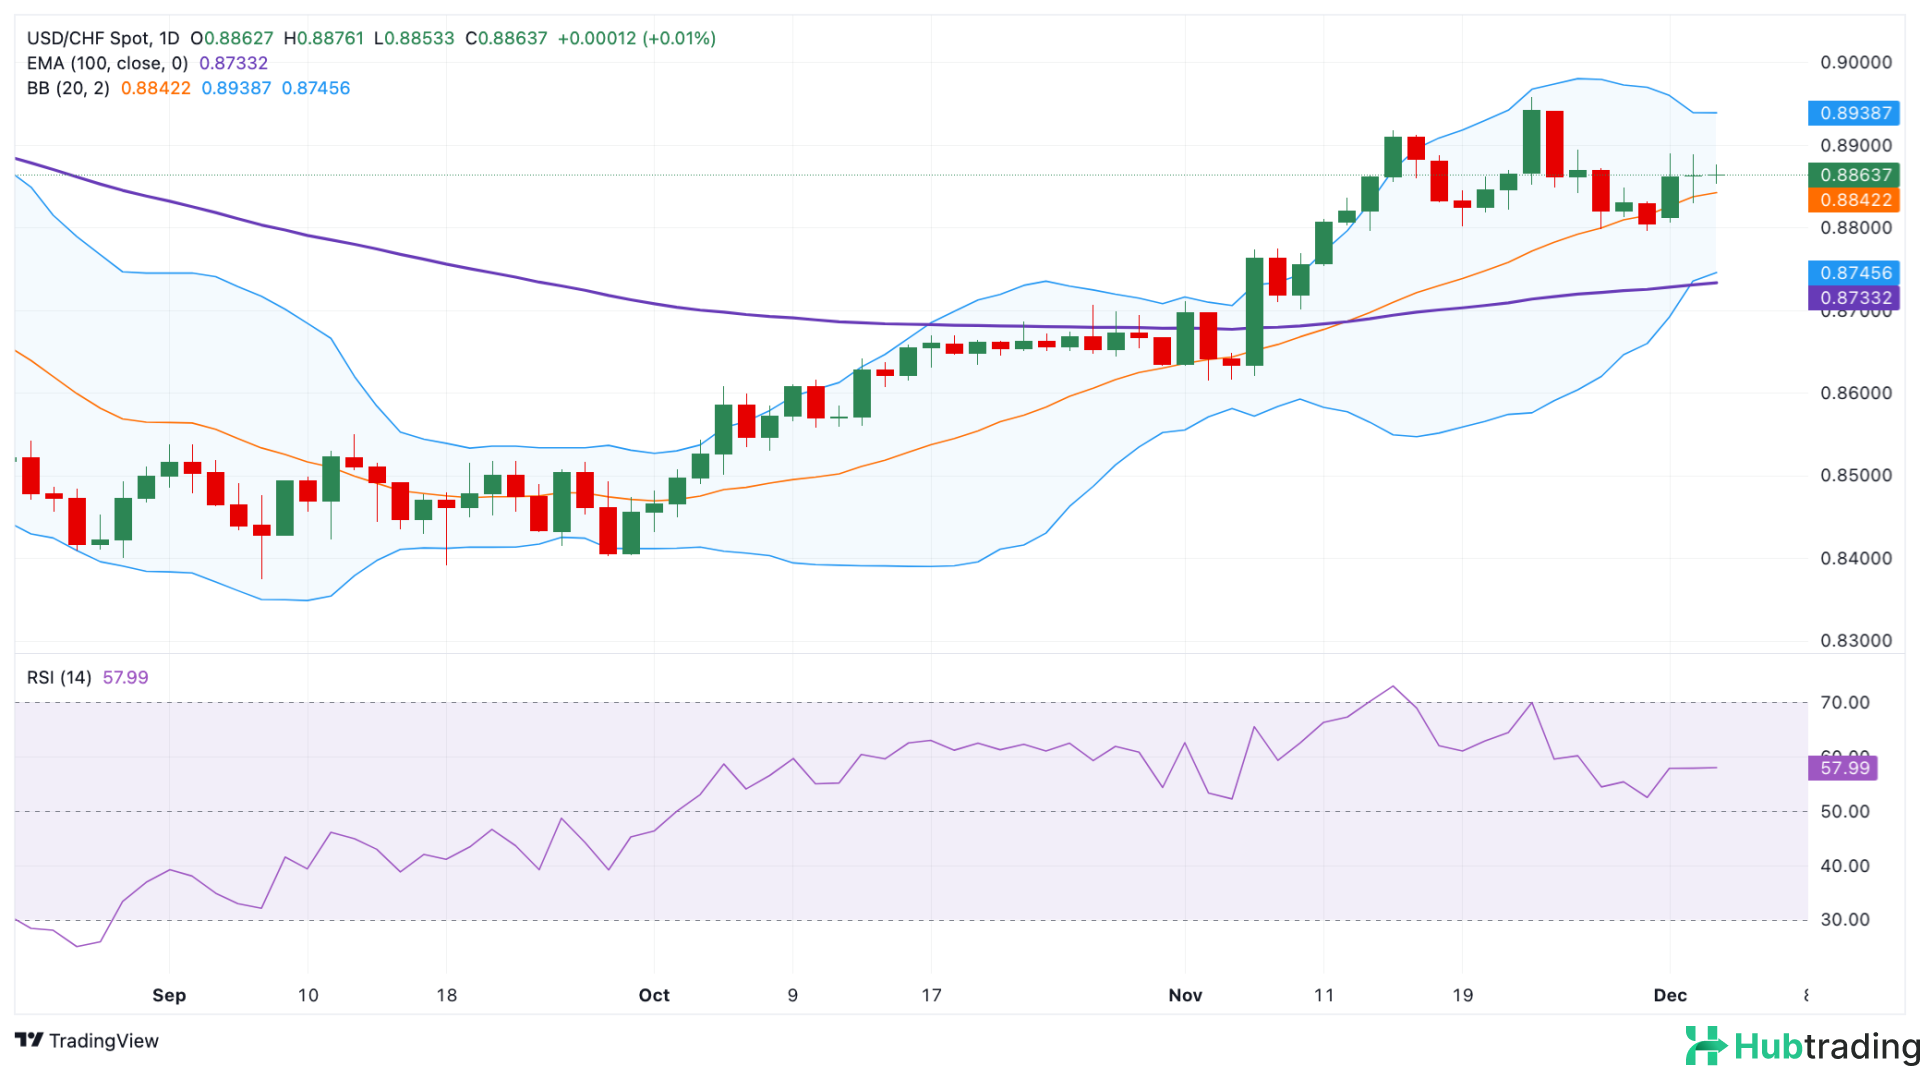Click the Hubtrading logo icon
1920x1066 pixels.
point(1705,1046)
